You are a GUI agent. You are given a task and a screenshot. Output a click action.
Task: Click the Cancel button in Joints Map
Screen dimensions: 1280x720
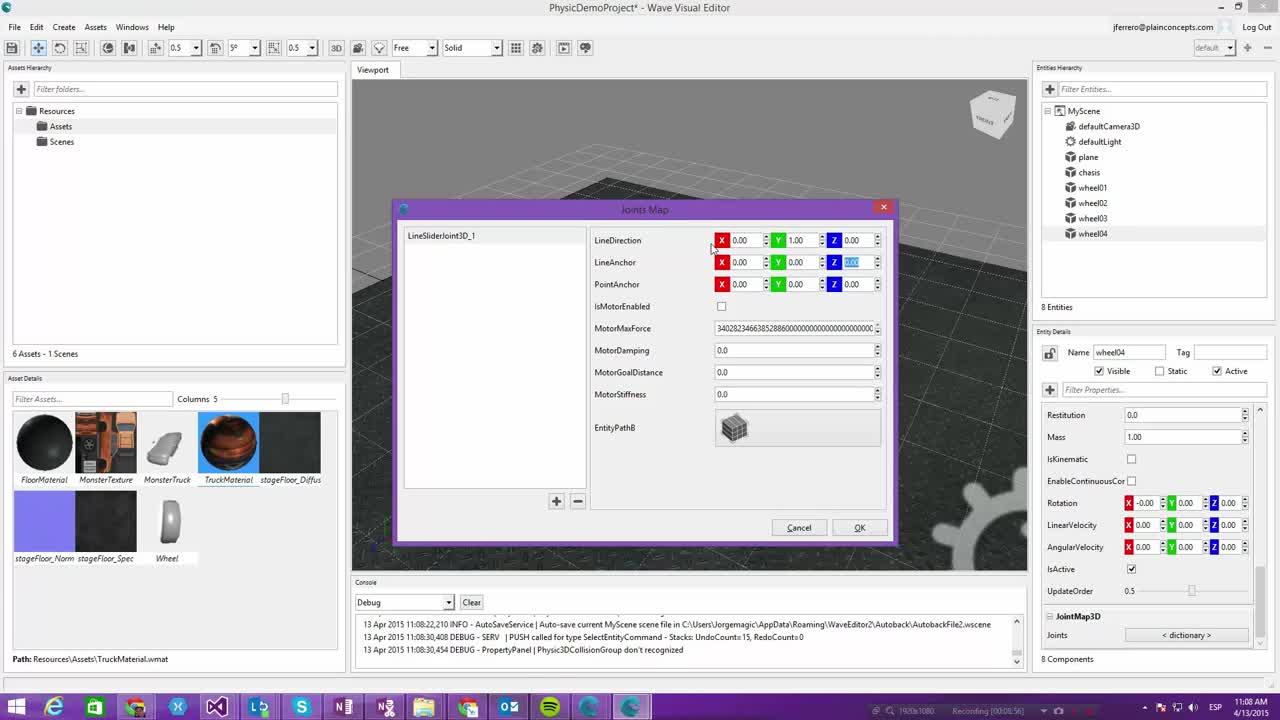click(798, 527)
